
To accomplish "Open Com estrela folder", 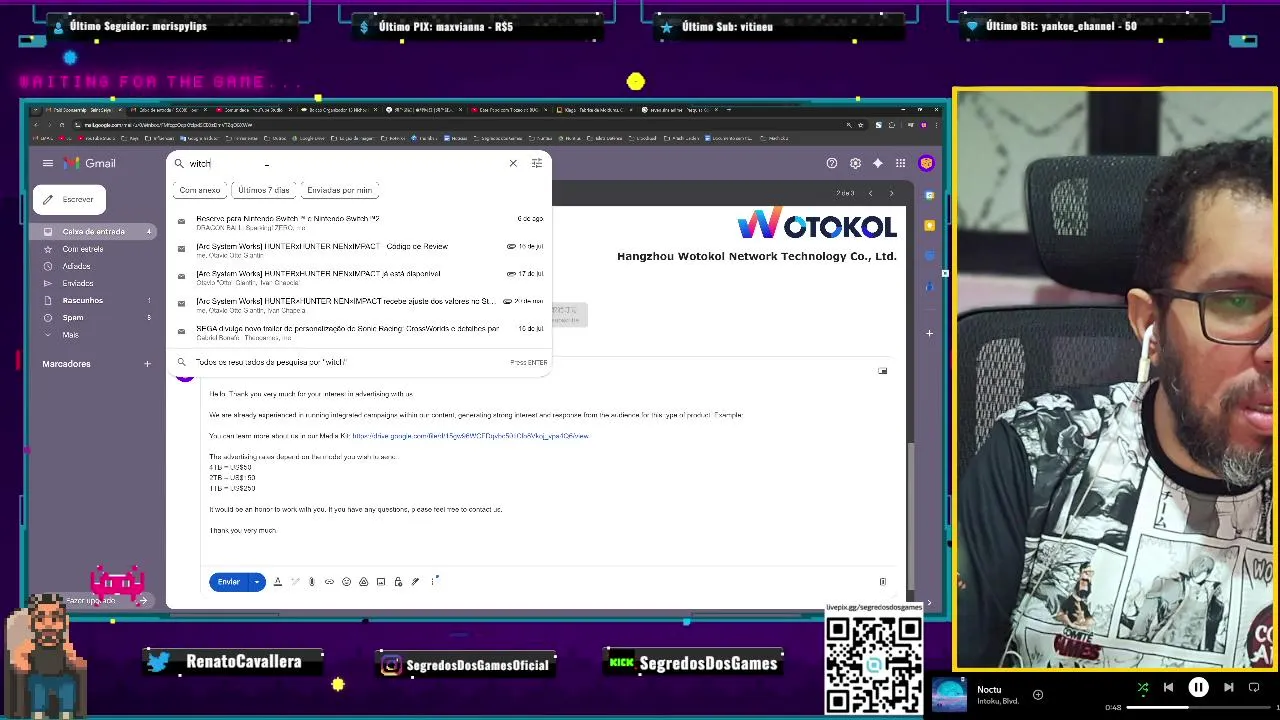I will pos(91,249).
